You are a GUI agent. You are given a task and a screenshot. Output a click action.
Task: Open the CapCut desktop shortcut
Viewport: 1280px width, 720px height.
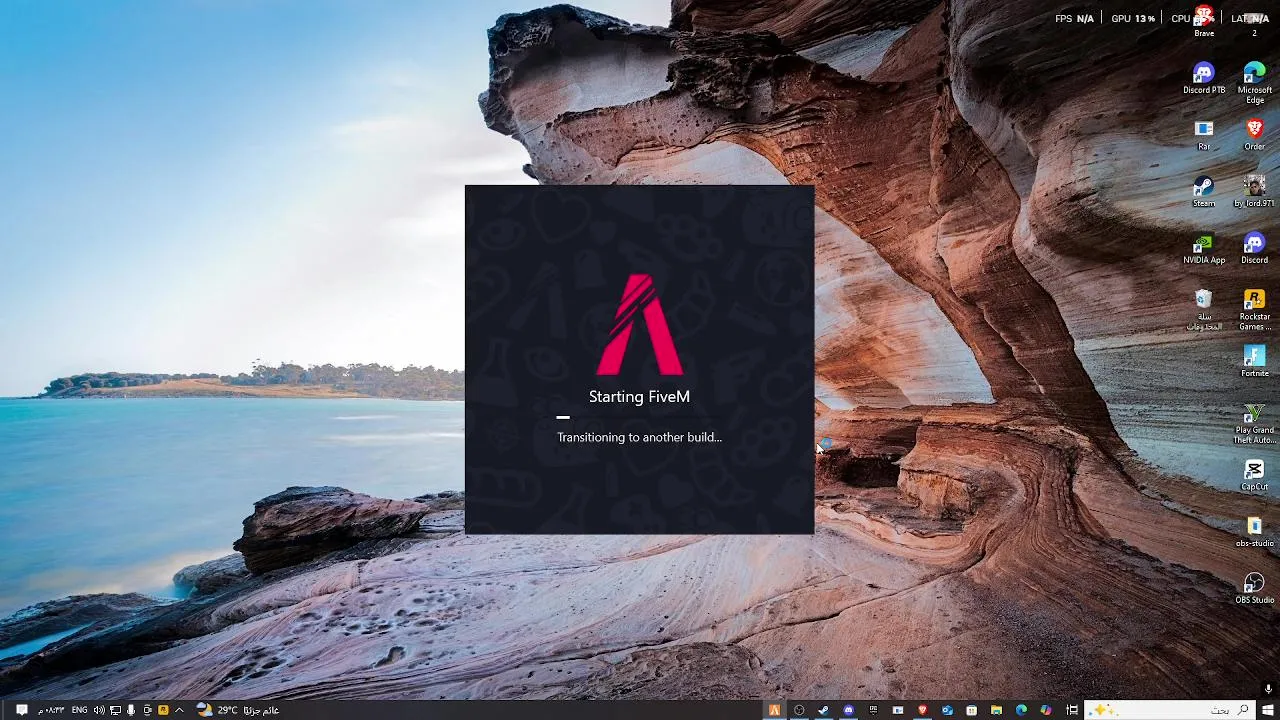click(1254, 475)
